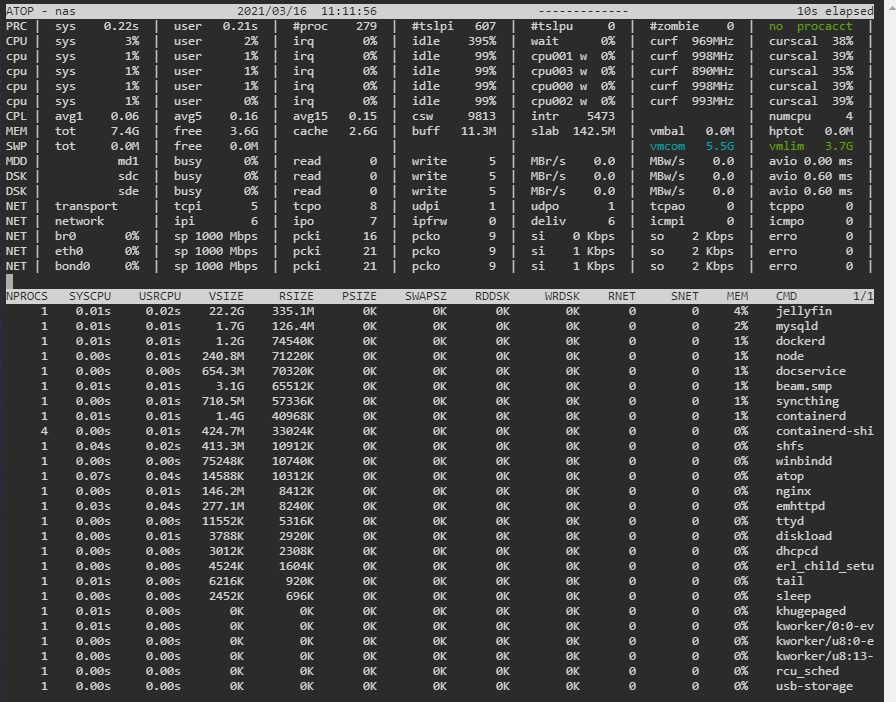Screen dimensions: 896x702
Task: Click the VSIZE column header
Action: 226,296
